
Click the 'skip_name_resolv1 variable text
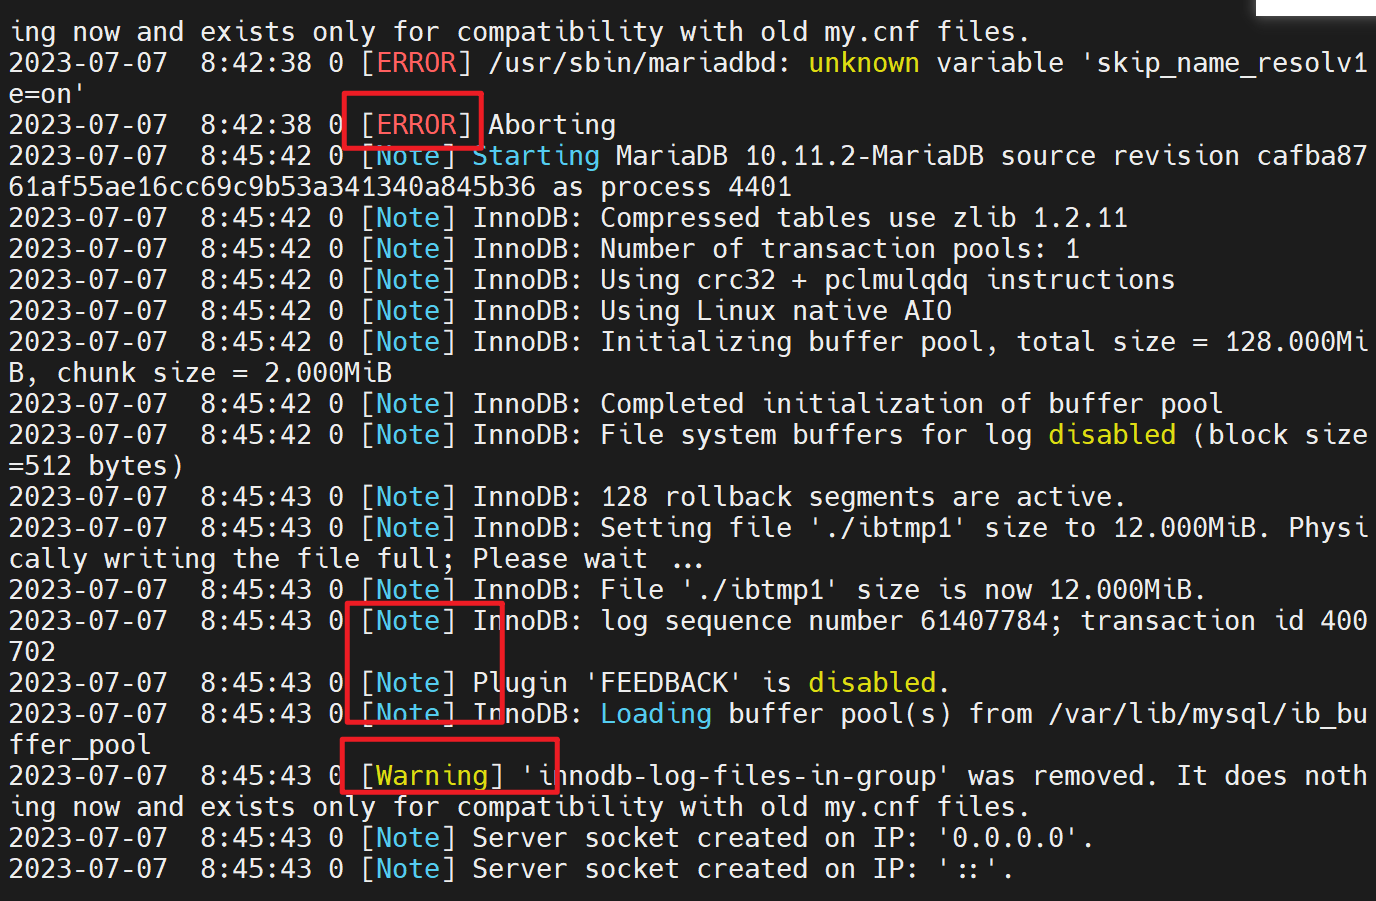(1223, 63)
